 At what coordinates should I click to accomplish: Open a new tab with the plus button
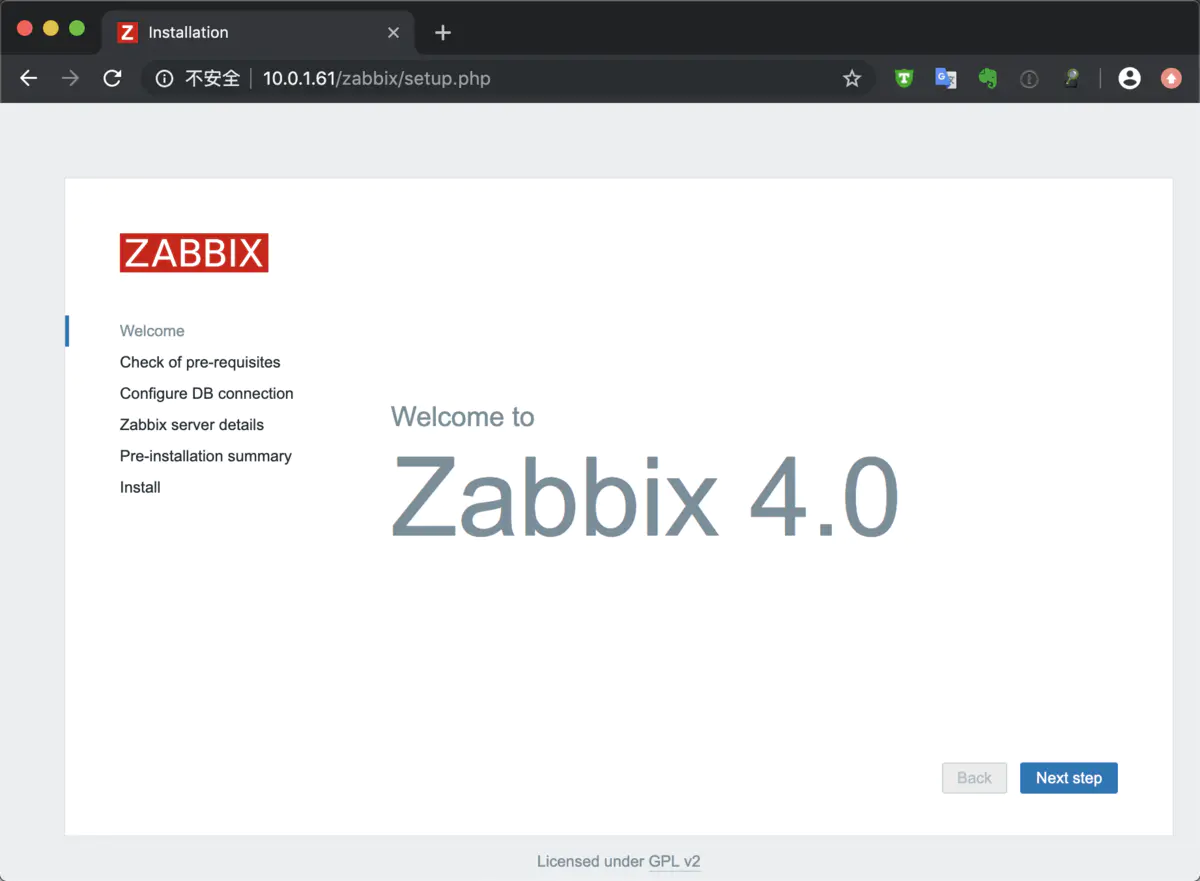pyautogui.click(x=443, y=33)
